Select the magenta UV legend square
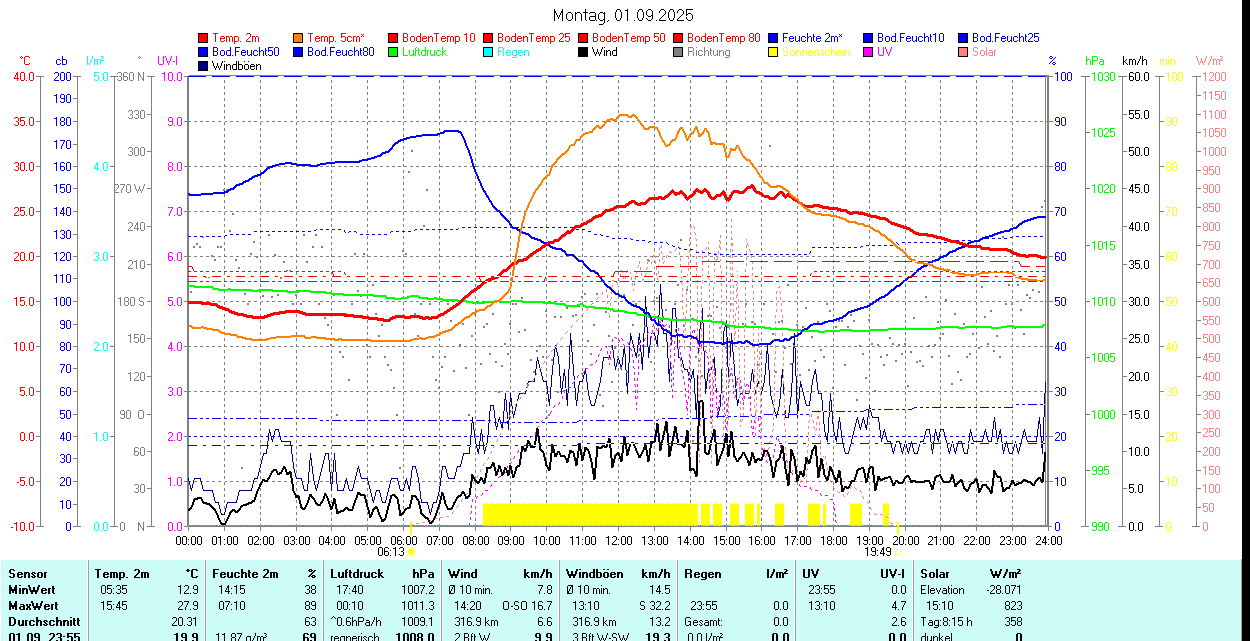 point(869,52)
